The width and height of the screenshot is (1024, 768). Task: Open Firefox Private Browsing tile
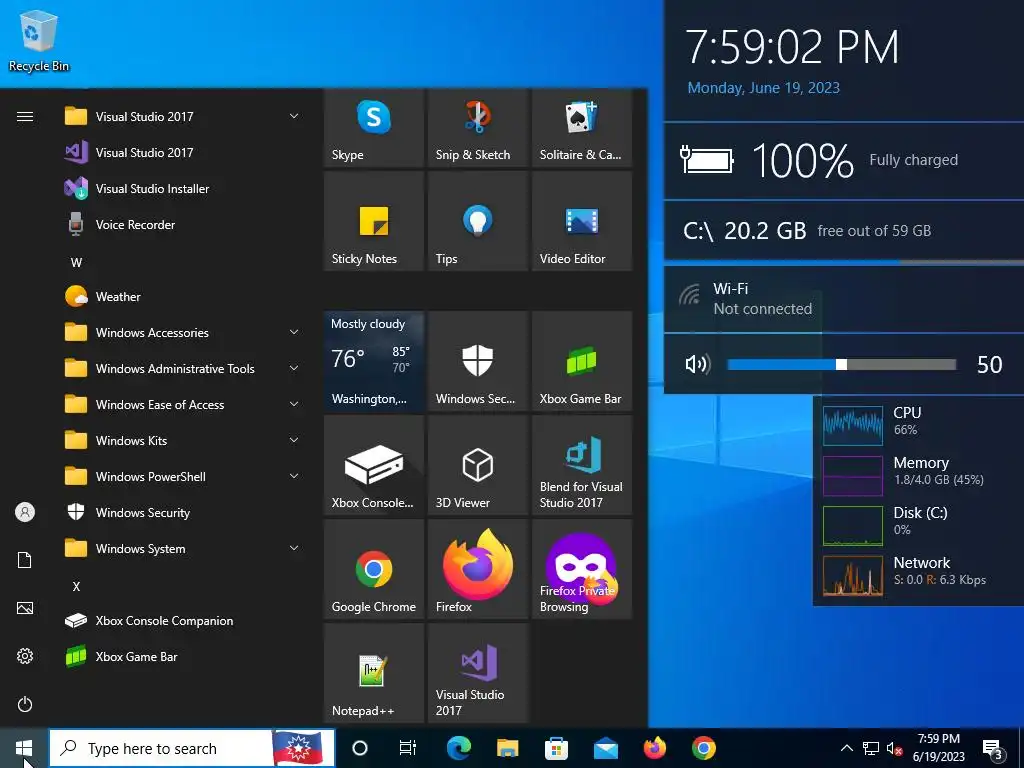coord(582,569)
